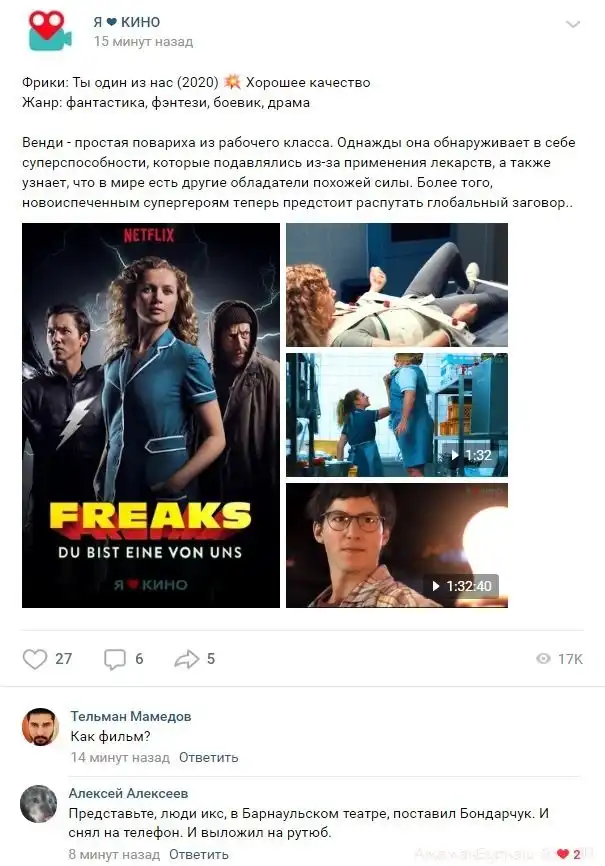This screenshot has width=605, height=866.
Task: Play the 1:32 trailer video
Action: 397,415
